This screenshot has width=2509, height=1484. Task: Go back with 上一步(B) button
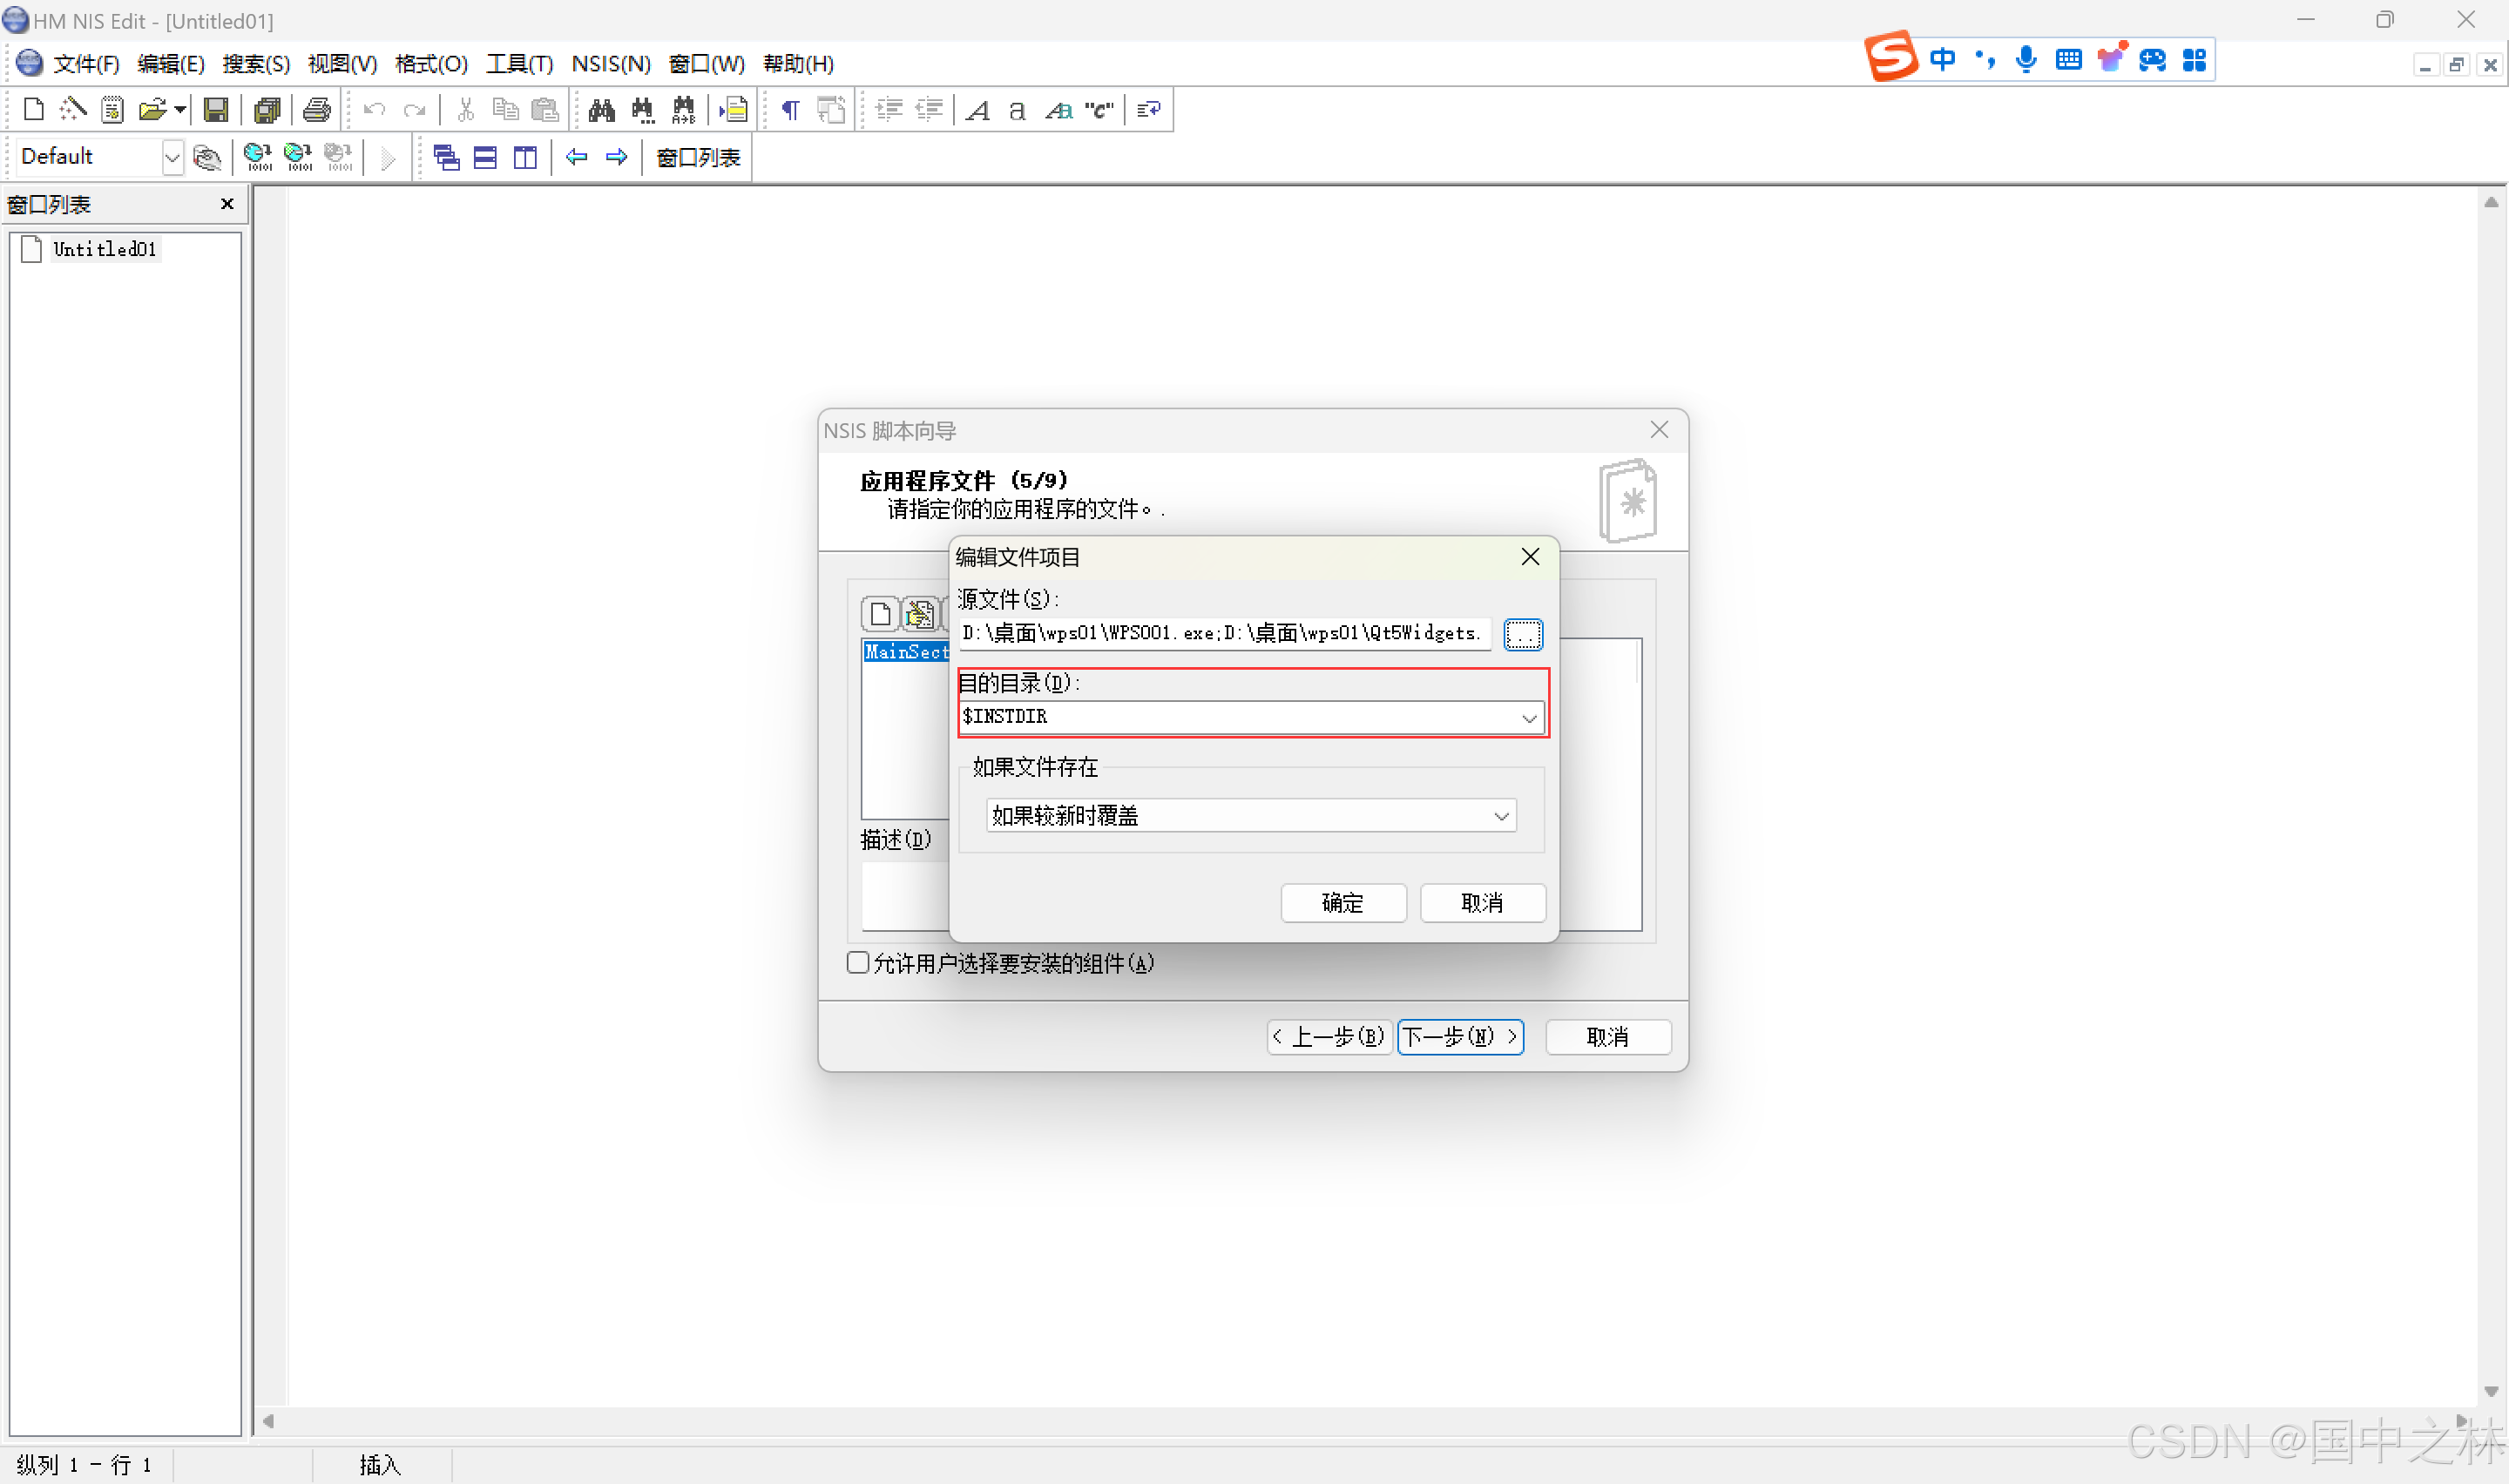1329,1036
